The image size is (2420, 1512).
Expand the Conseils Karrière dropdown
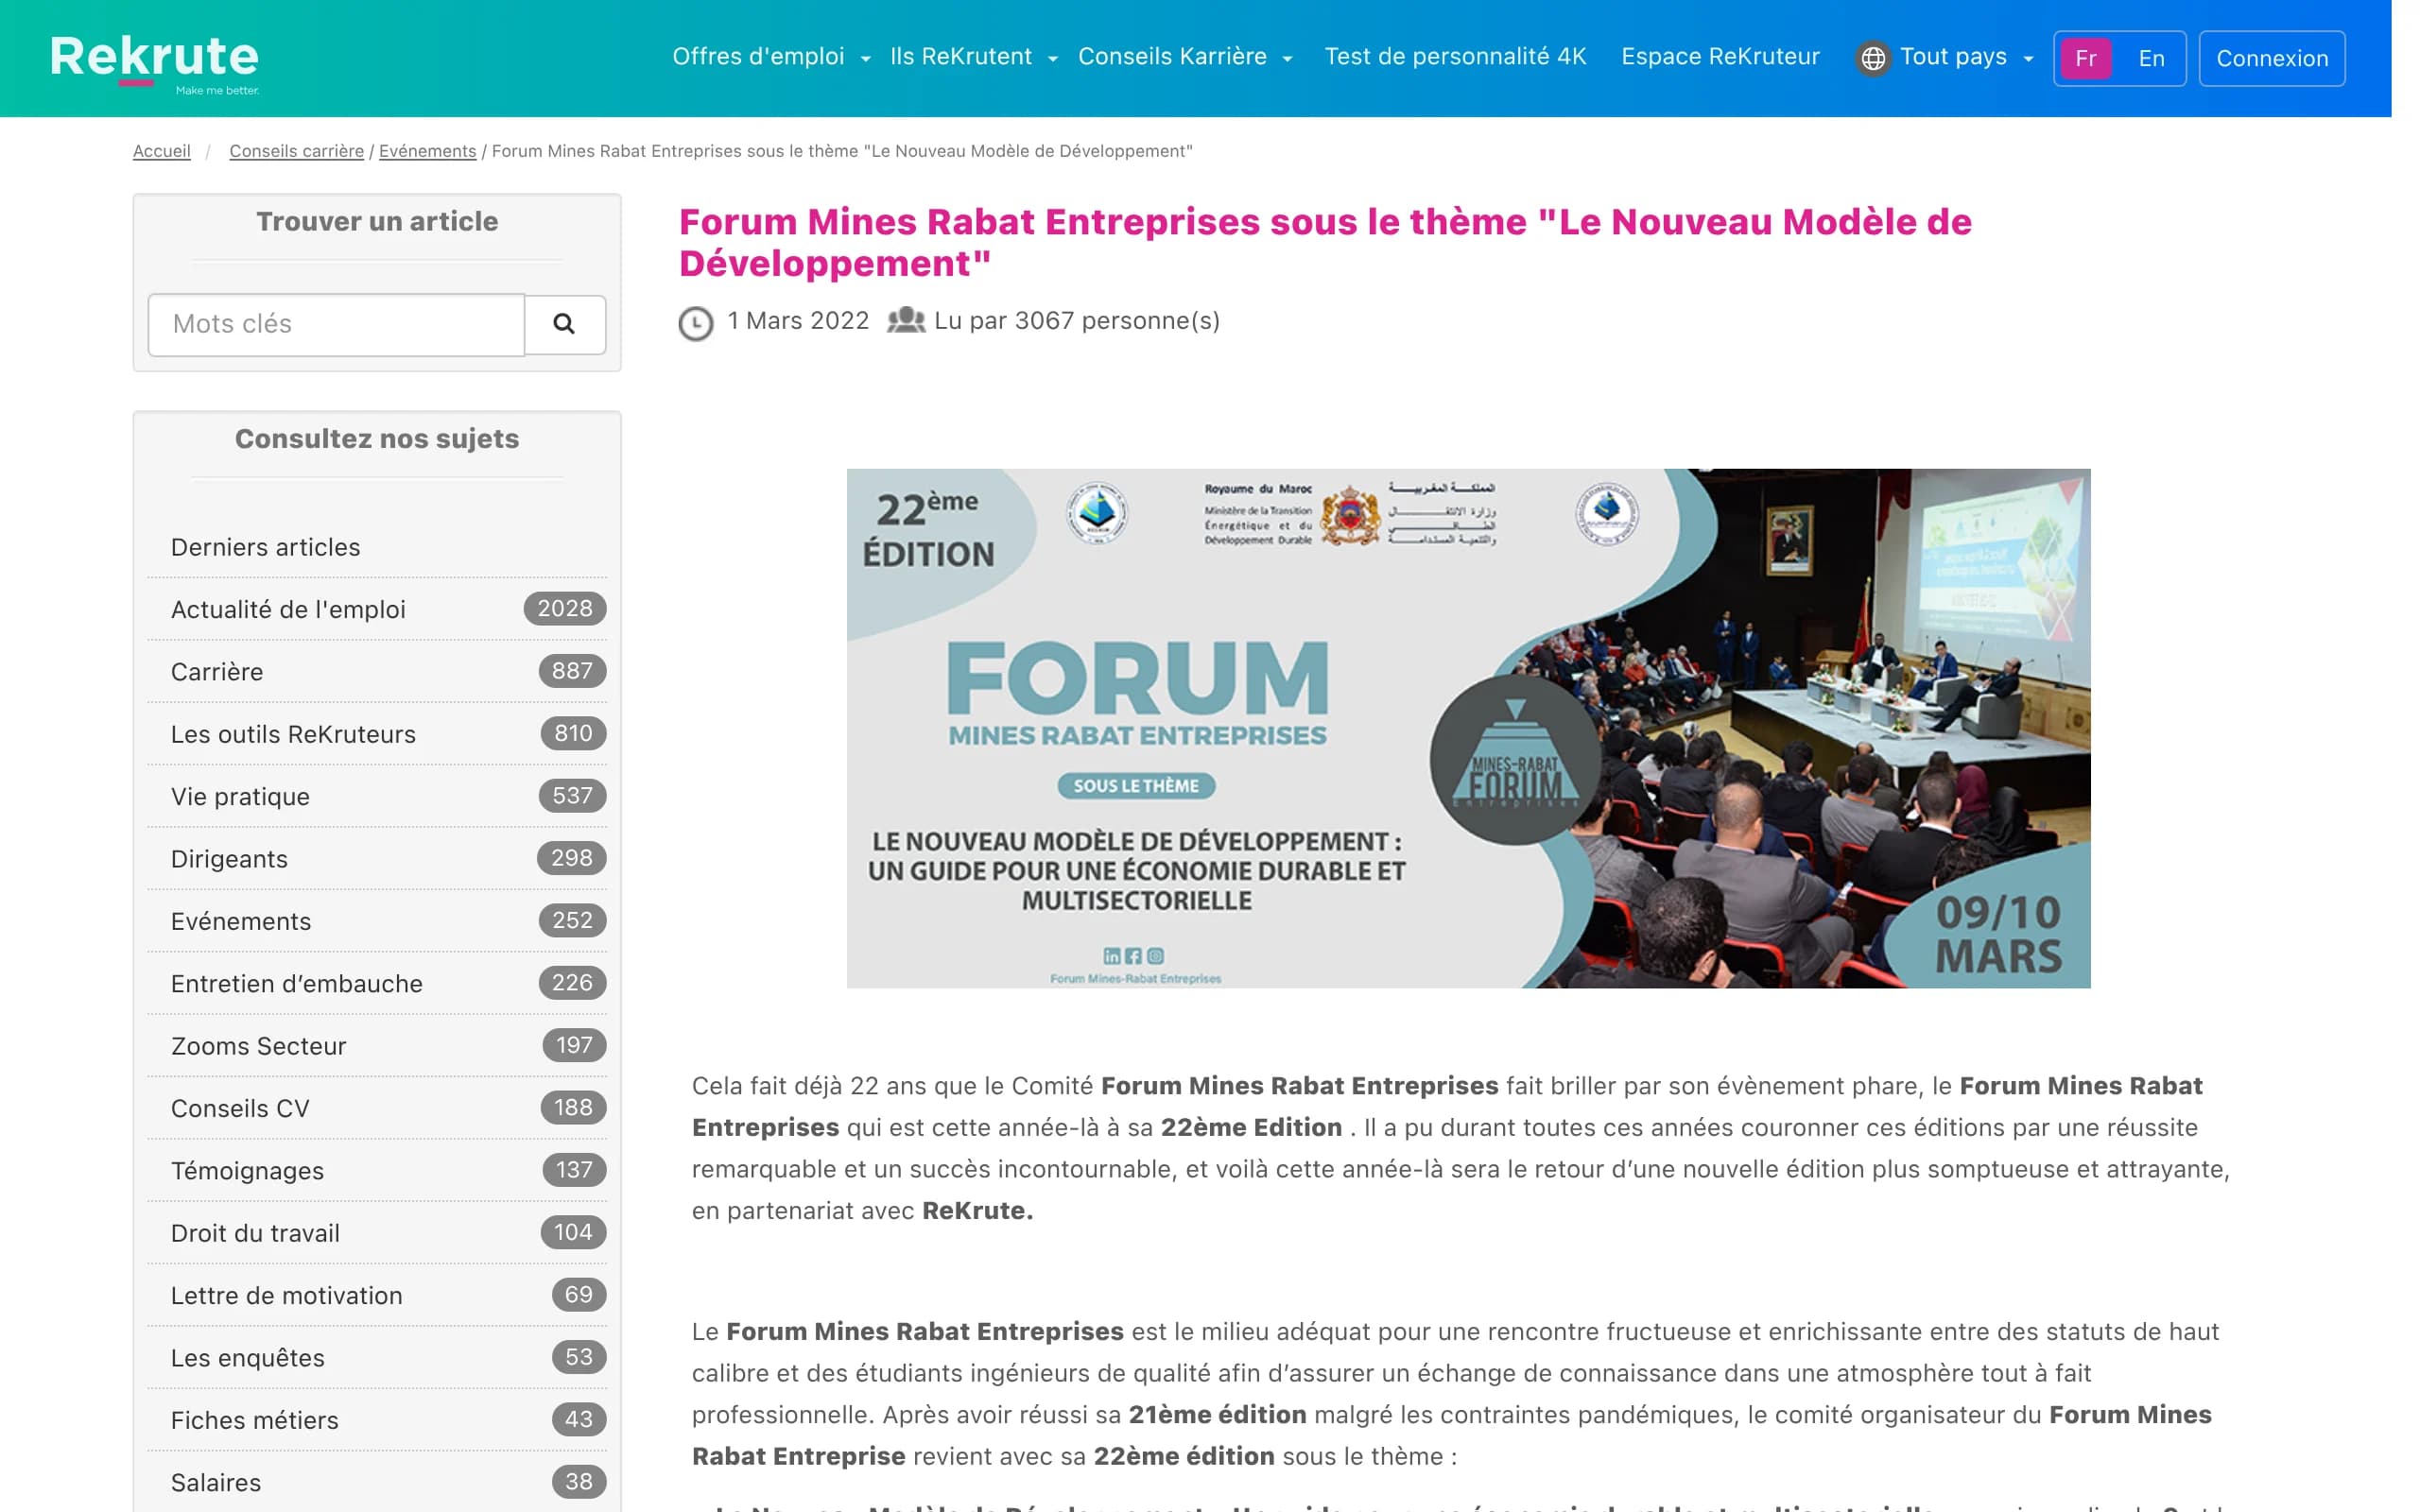click(1182, 57)
